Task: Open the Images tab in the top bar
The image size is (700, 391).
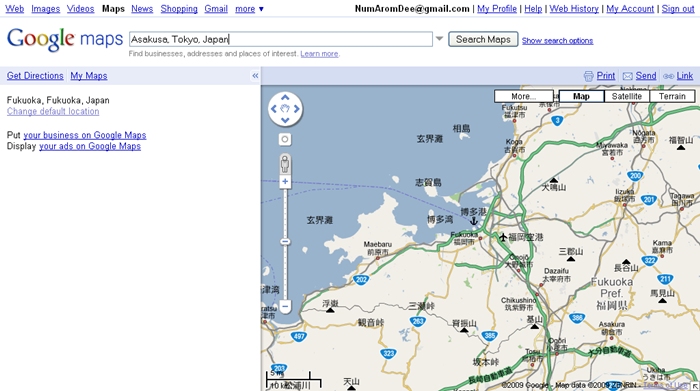Action: click(x=46, y=8)
